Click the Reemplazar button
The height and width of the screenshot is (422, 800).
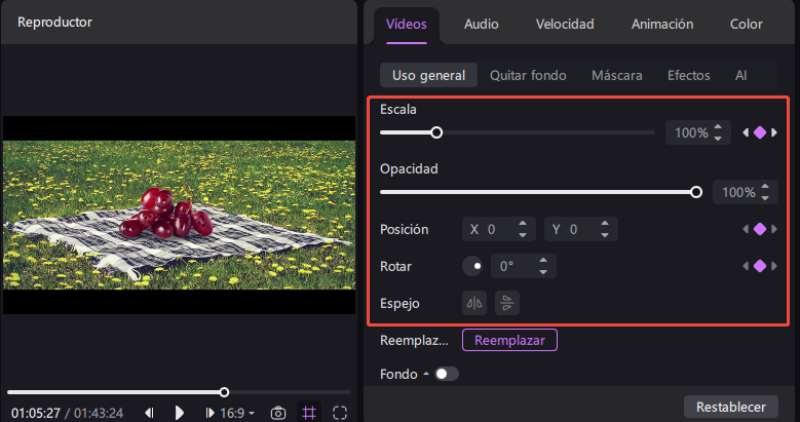[509, 340]
